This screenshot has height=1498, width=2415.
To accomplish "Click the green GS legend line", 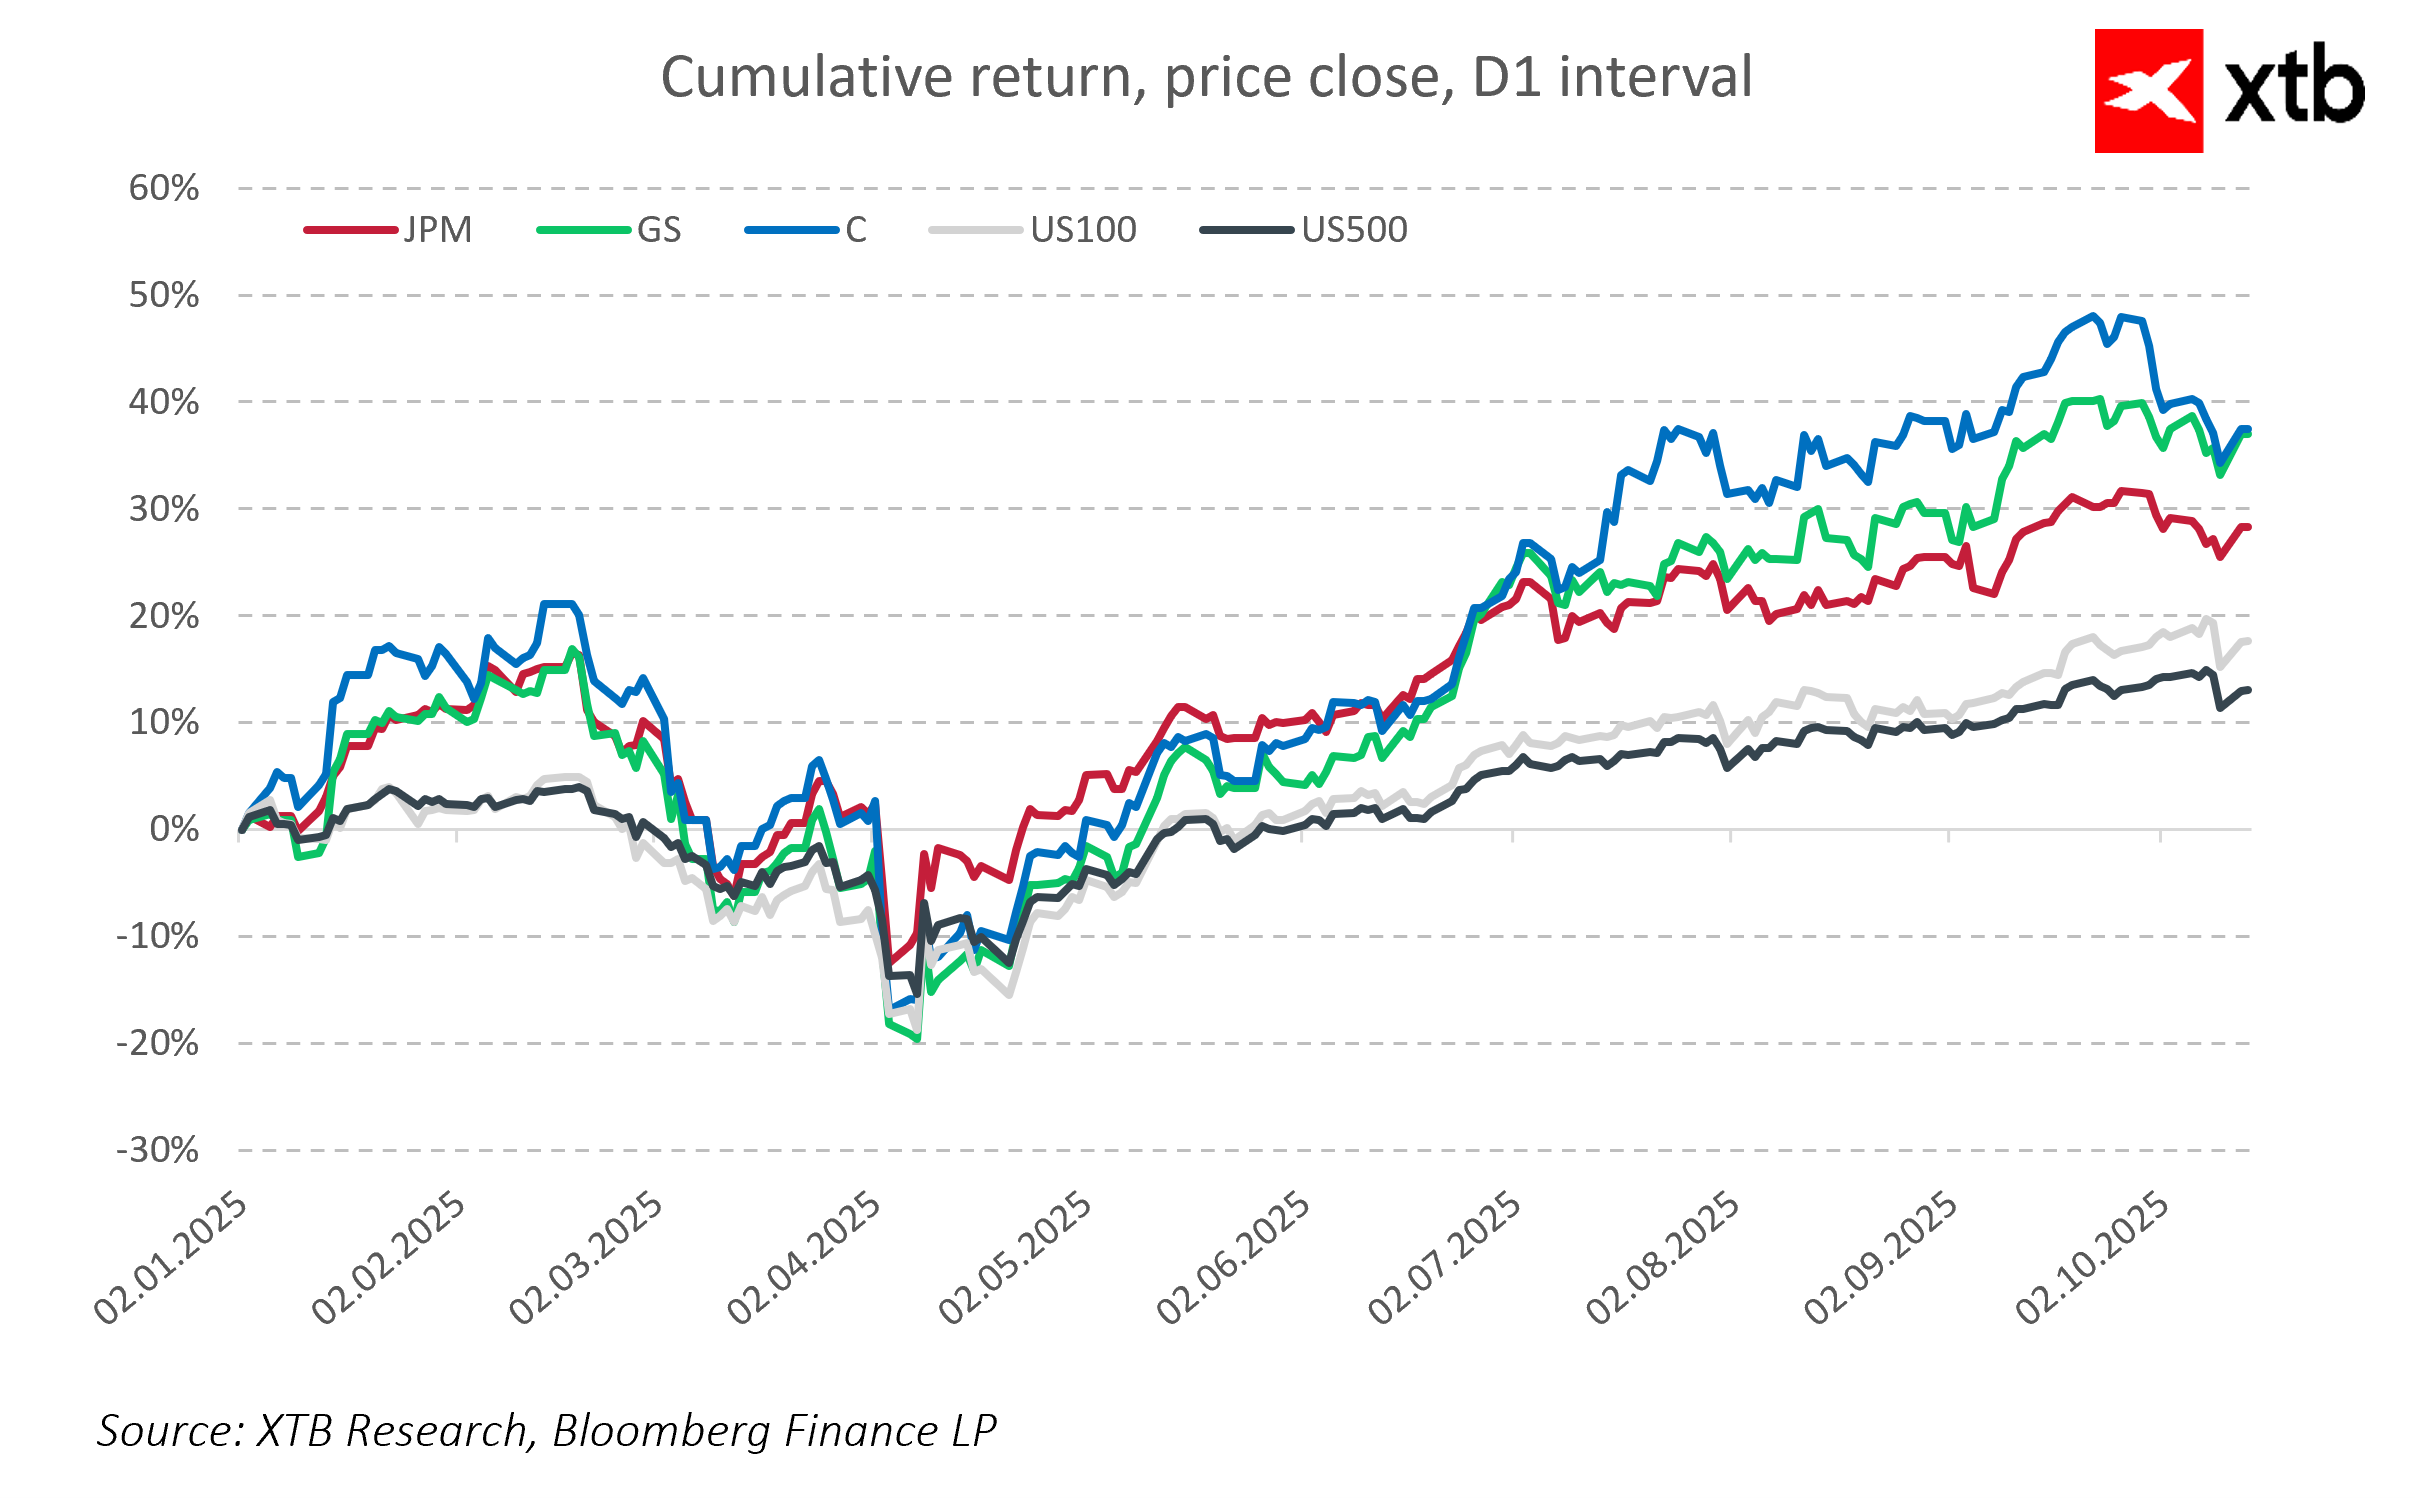I will pos(584,230).
